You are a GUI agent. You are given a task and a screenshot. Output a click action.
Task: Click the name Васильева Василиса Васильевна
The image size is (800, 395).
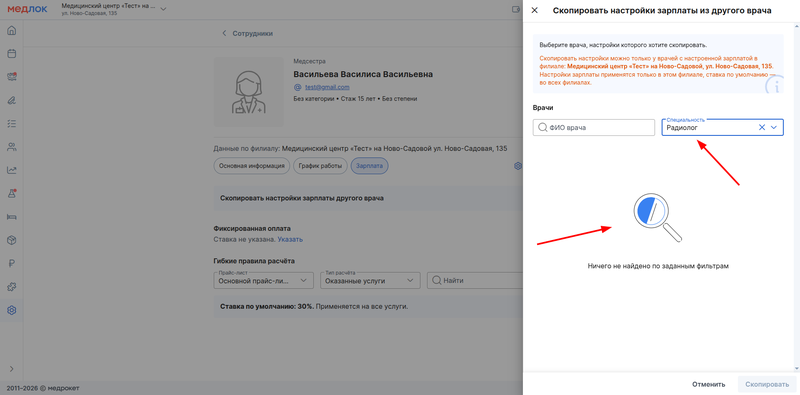363,74
